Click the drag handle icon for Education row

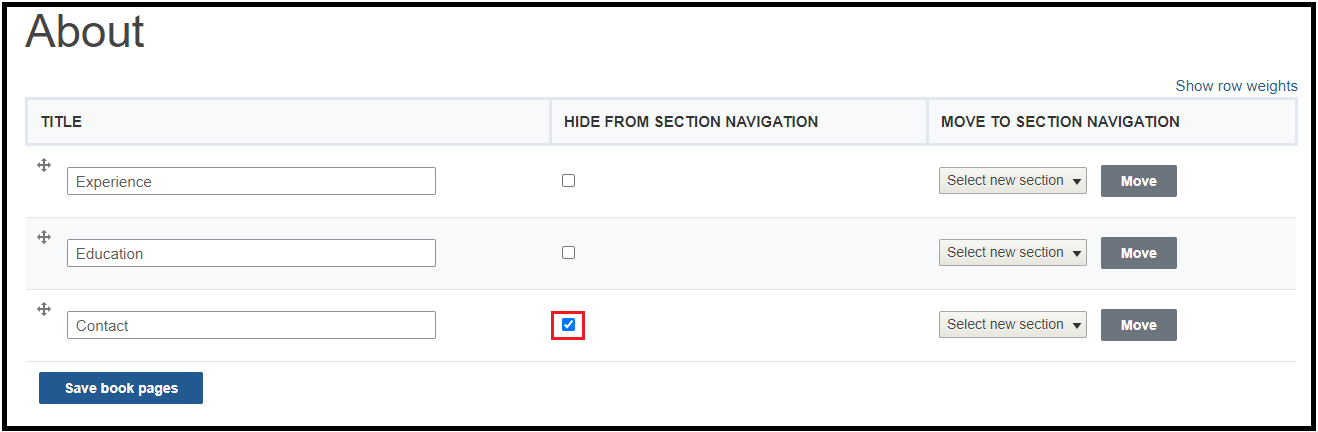(x=44, y=237)
